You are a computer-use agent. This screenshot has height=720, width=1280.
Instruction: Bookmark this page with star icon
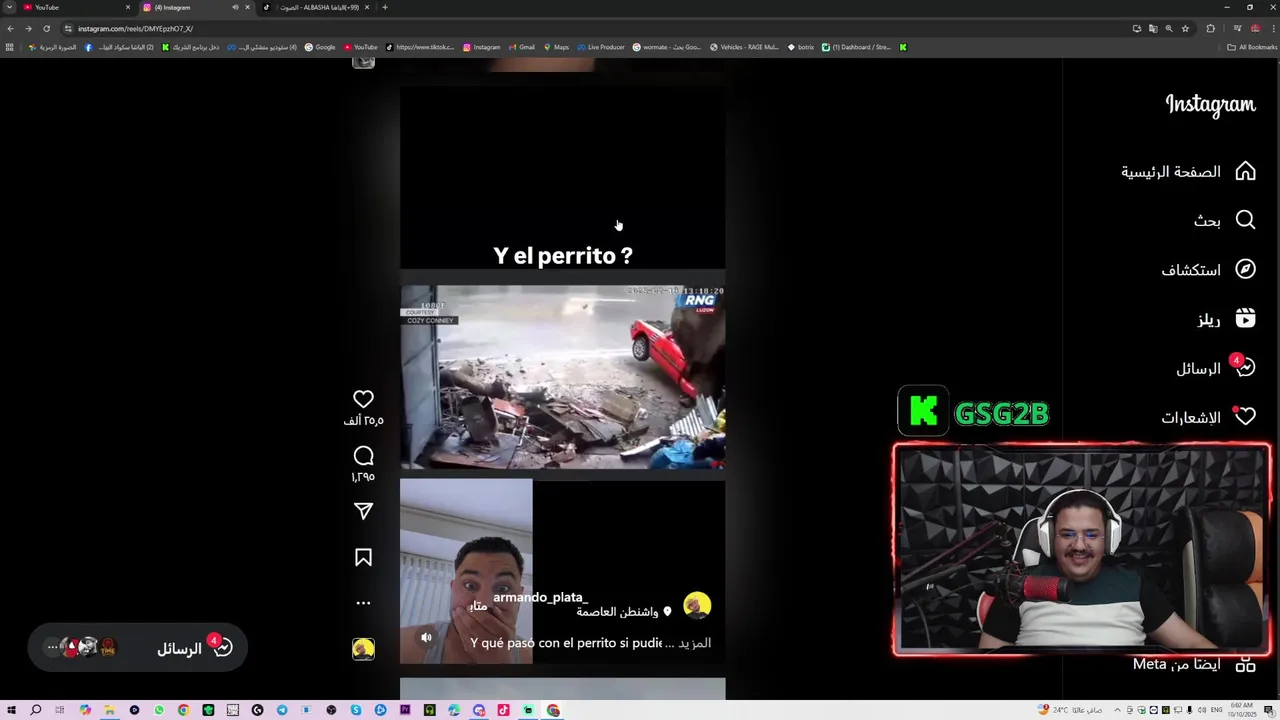[x=1185, y=28]
